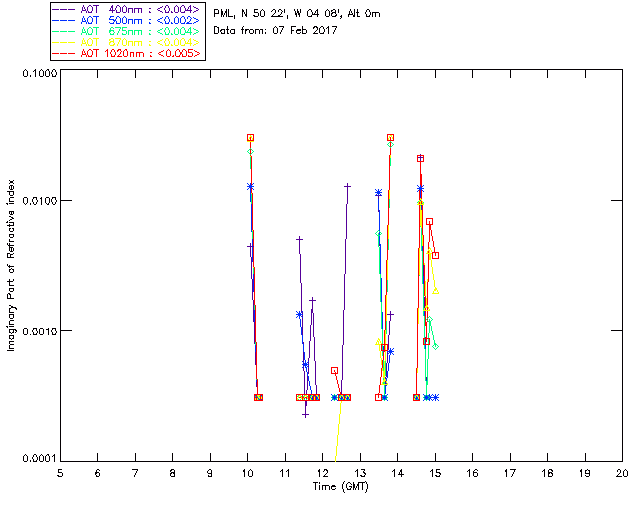Click the station text 'PML, N 50 22'
This screenshot has width=640, height=512.
(x=252, y=14)
